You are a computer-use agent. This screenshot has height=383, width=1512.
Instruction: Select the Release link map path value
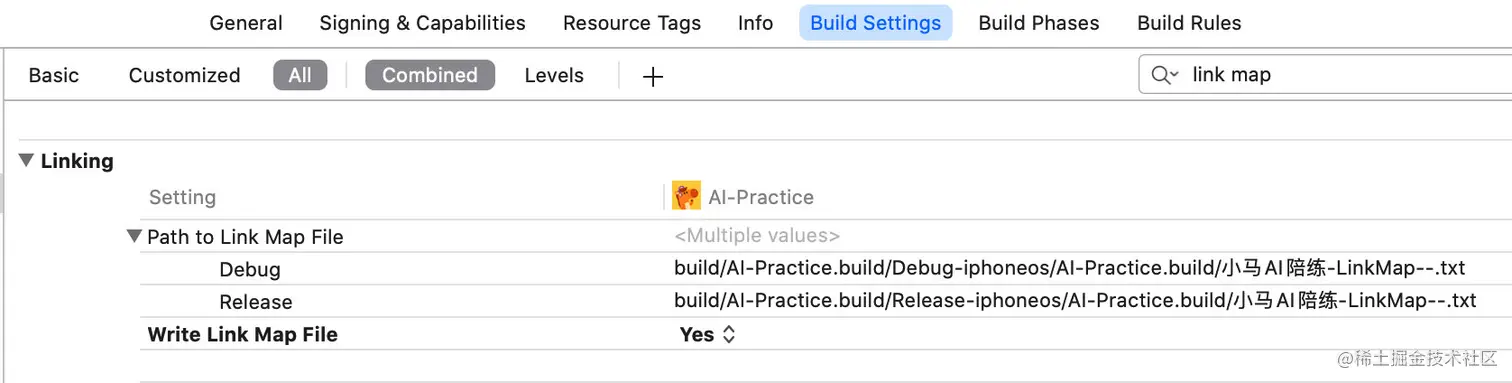coord(1075,301)
